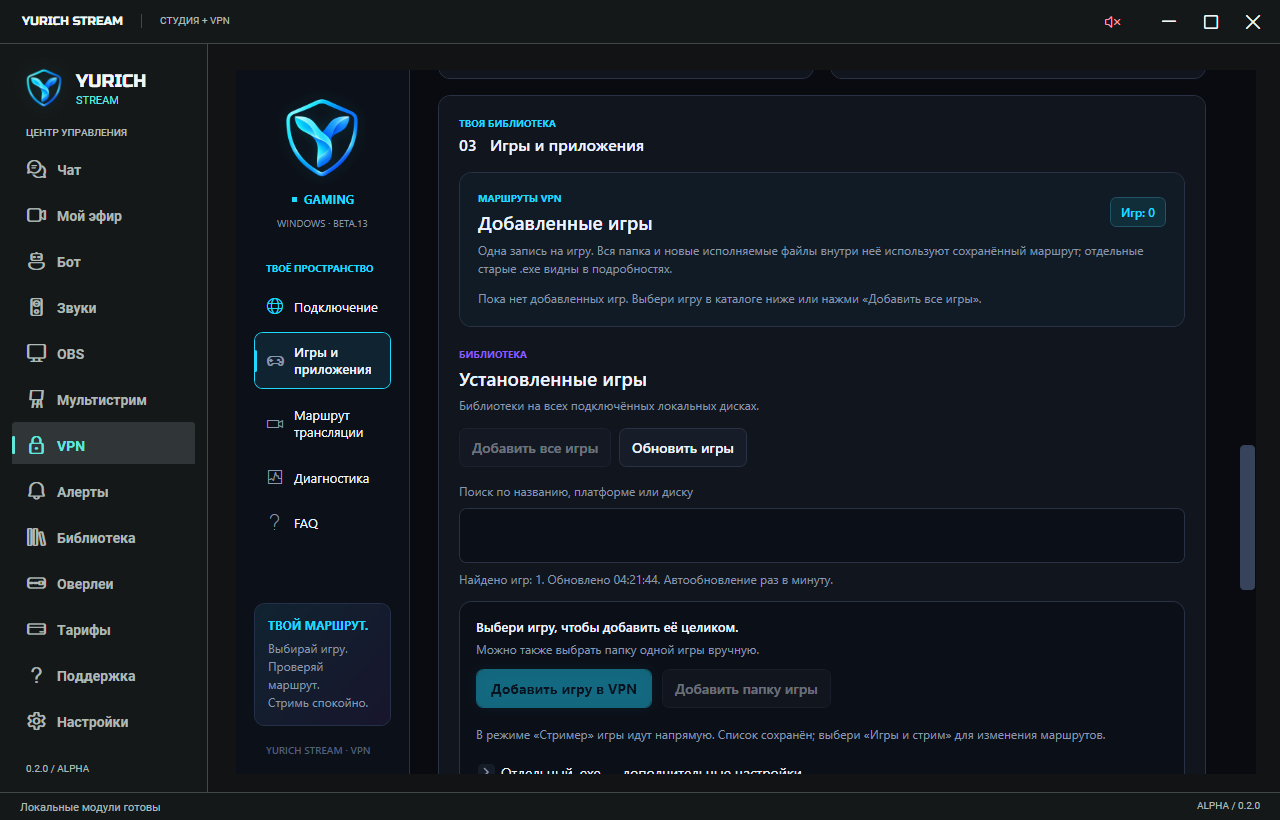
Task: Click the 'СТУДИЯ + VPN' title bar label
Action: 195,21
